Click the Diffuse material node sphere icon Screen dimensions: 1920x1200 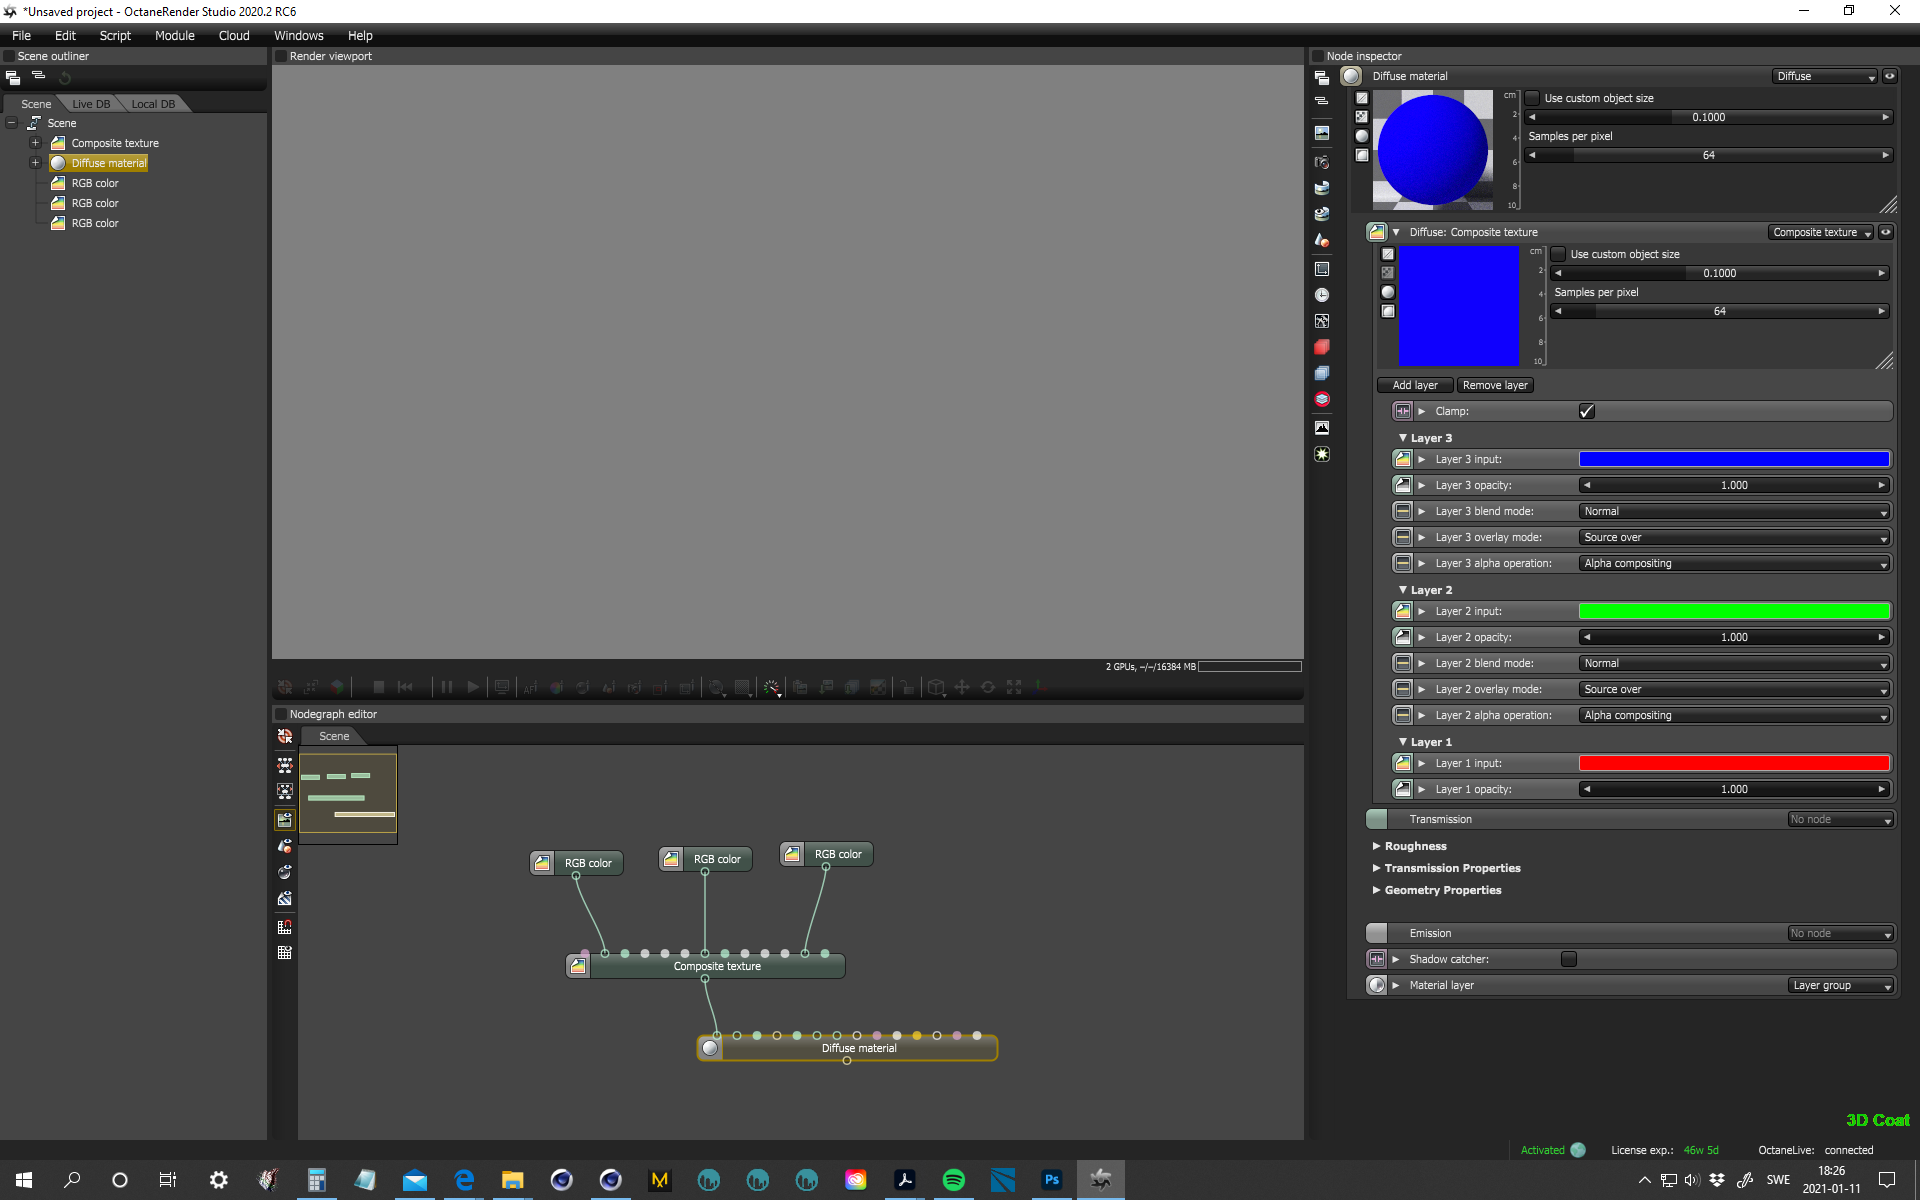coord(710,1048)
